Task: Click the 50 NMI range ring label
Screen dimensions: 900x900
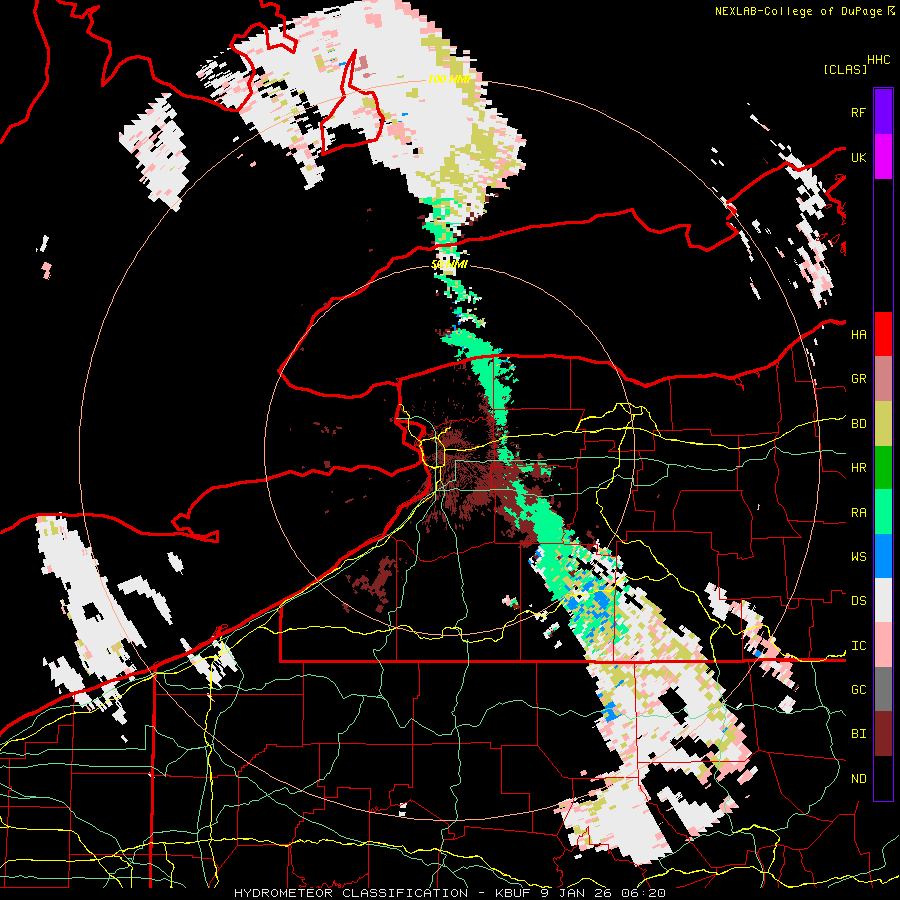Action: coord(449,264)
